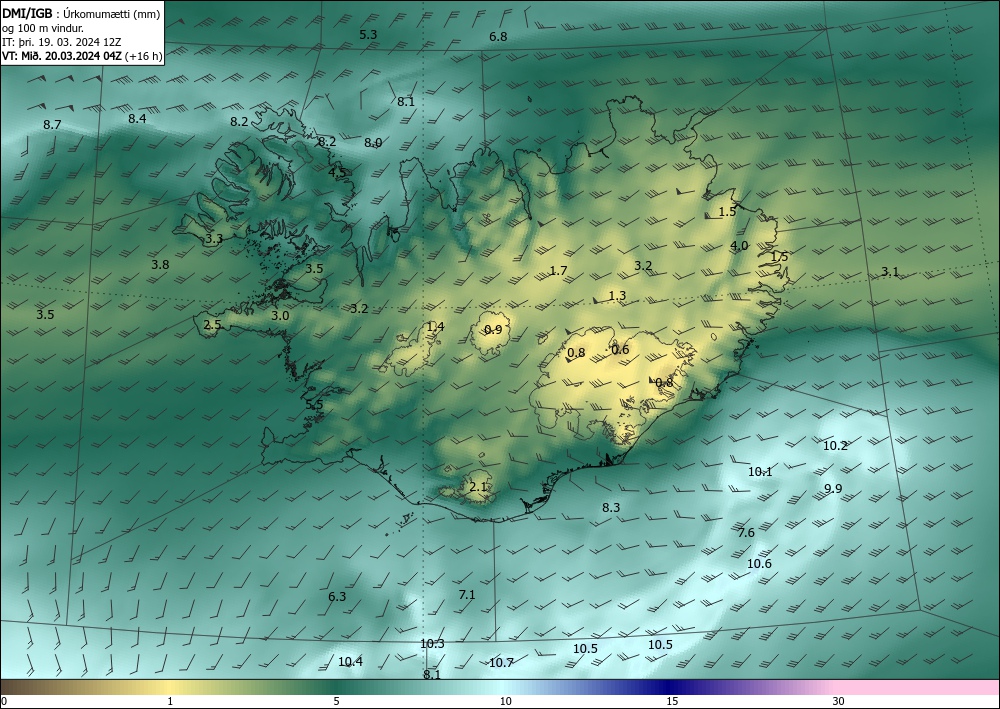
Task: Click the 2.5 value on the peninsula tip
Action: click(x=212, y=325)
